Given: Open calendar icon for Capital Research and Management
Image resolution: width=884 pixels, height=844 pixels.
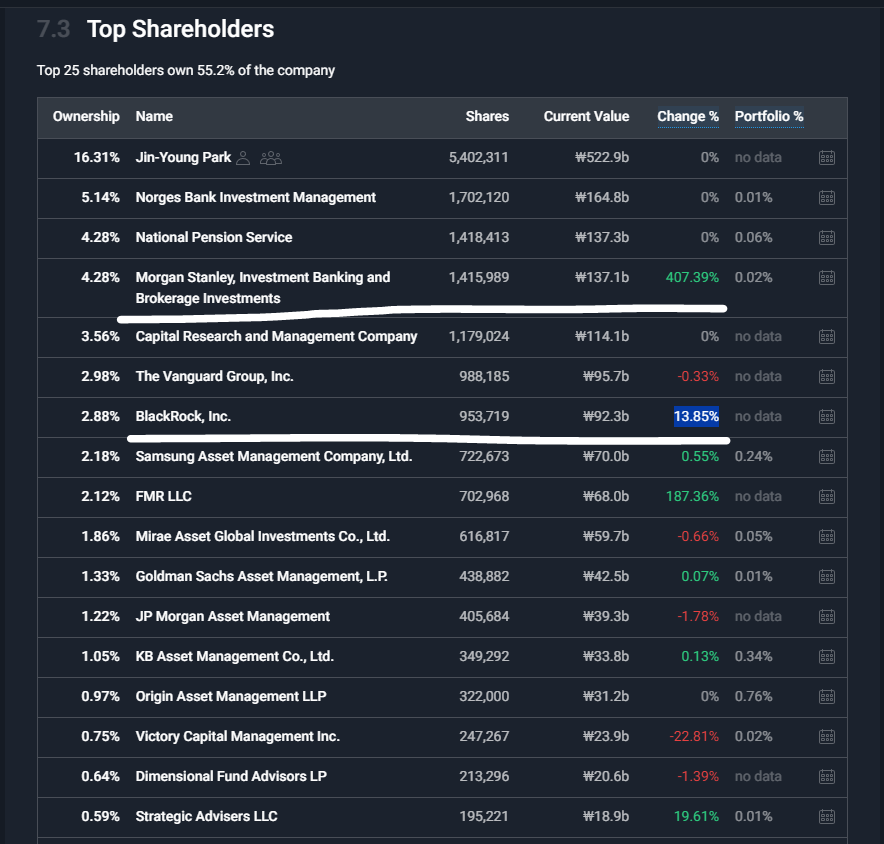Looking at the screenshot, I should coord(826,337).
